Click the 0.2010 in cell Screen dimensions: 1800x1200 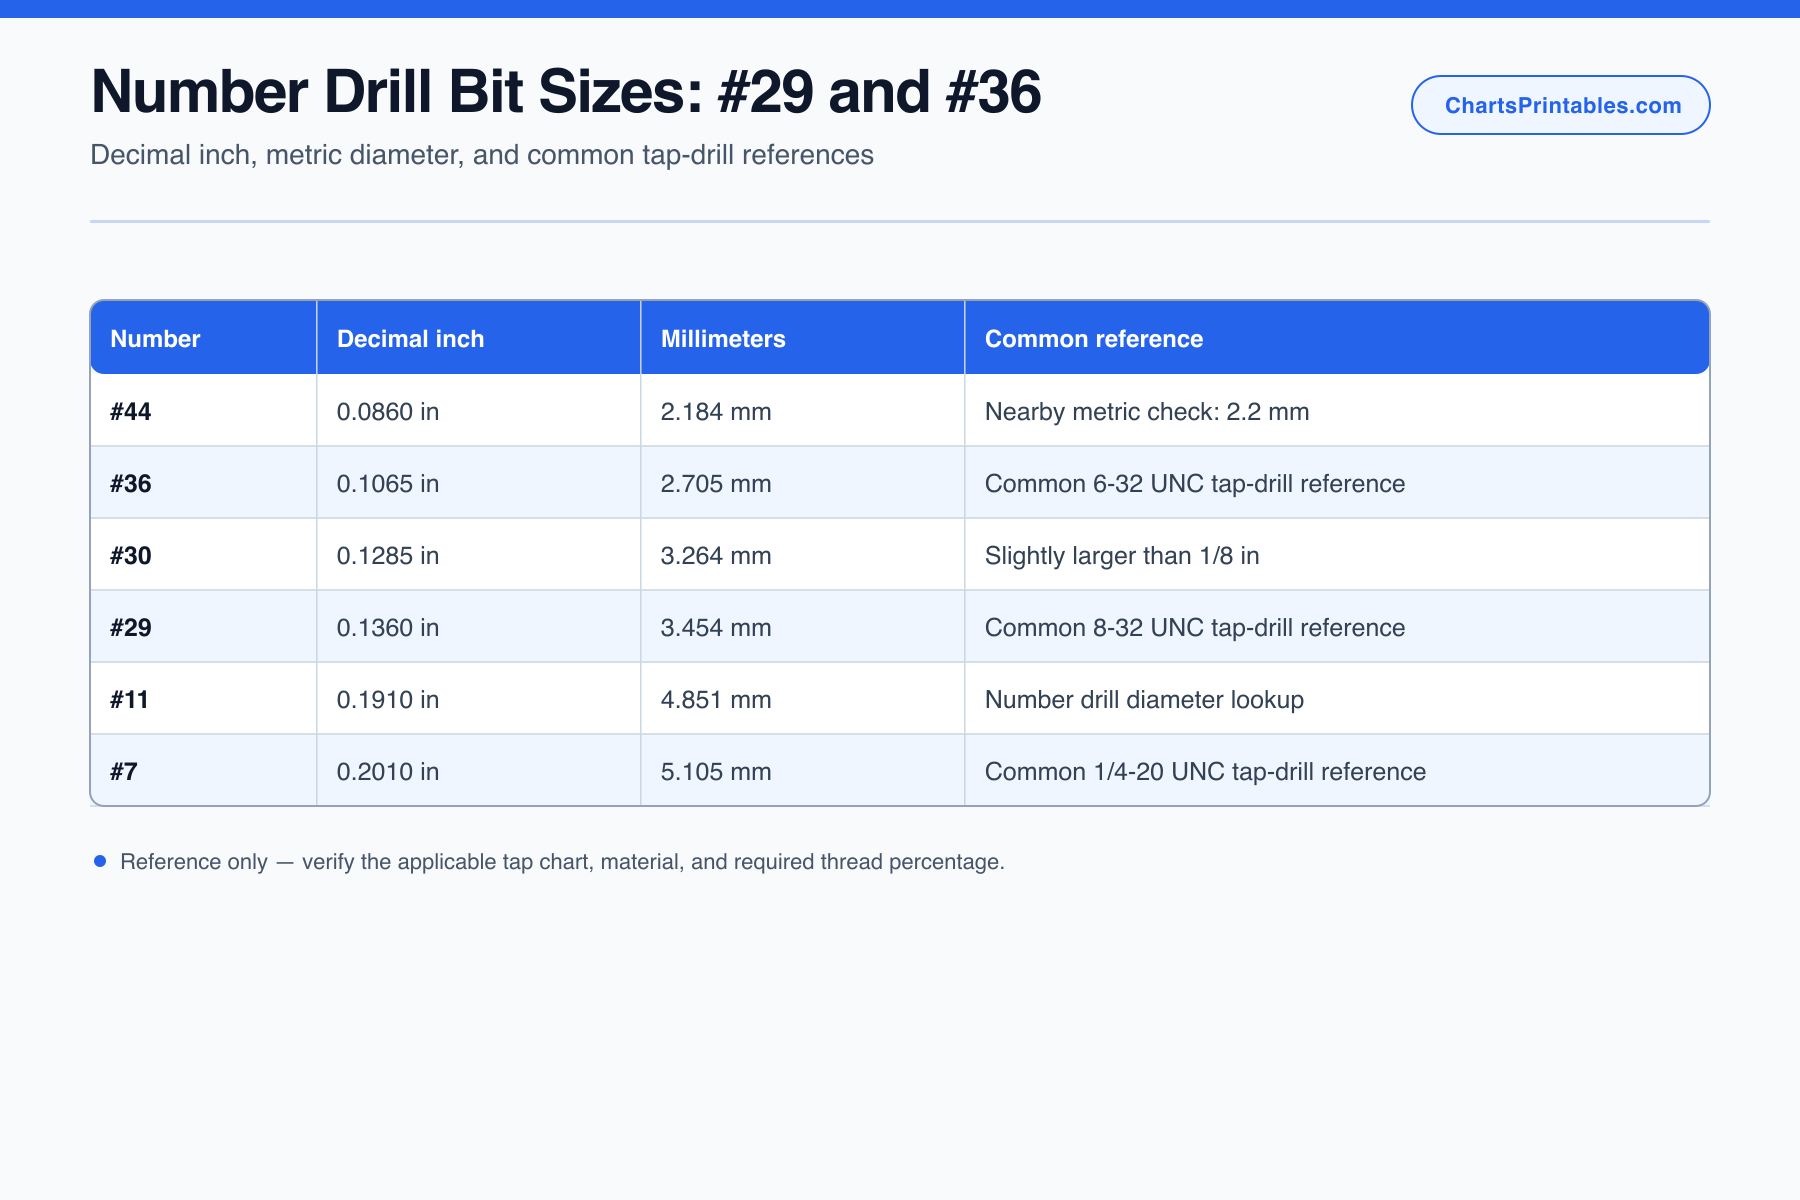pyautogui.click(x=479, y=771)
